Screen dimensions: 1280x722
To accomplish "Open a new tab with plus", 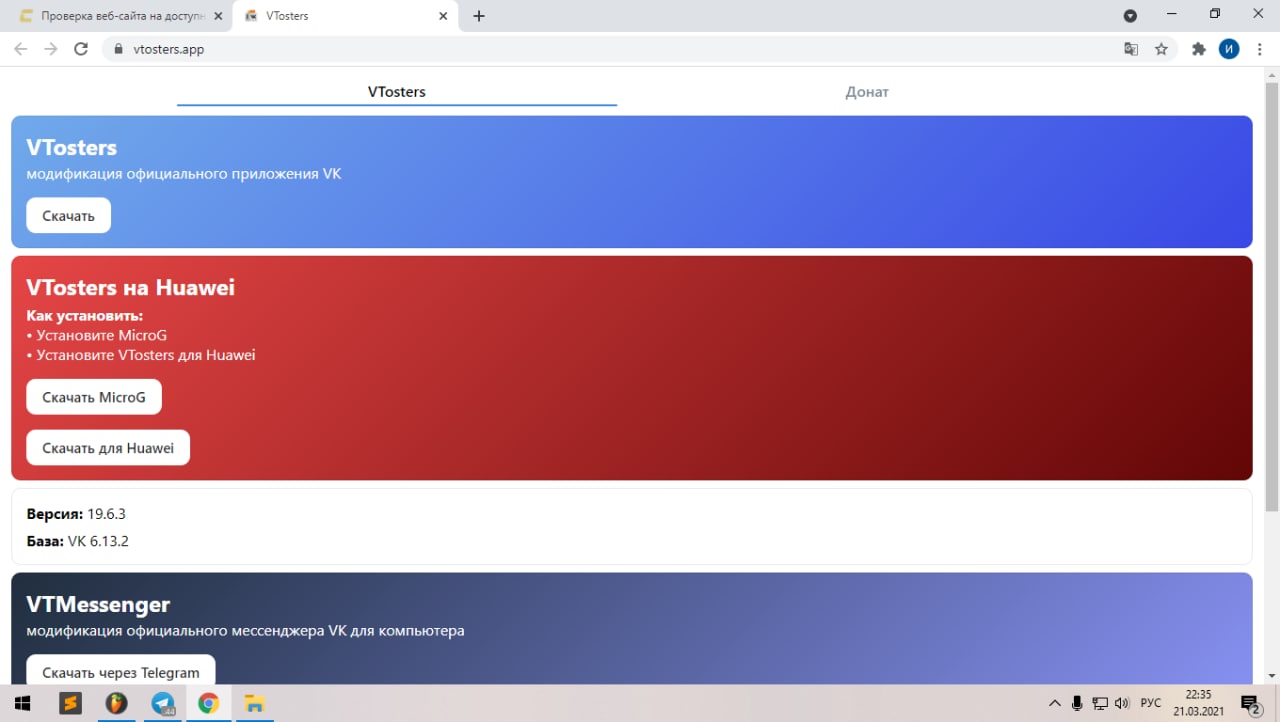I will pos(479,16).
